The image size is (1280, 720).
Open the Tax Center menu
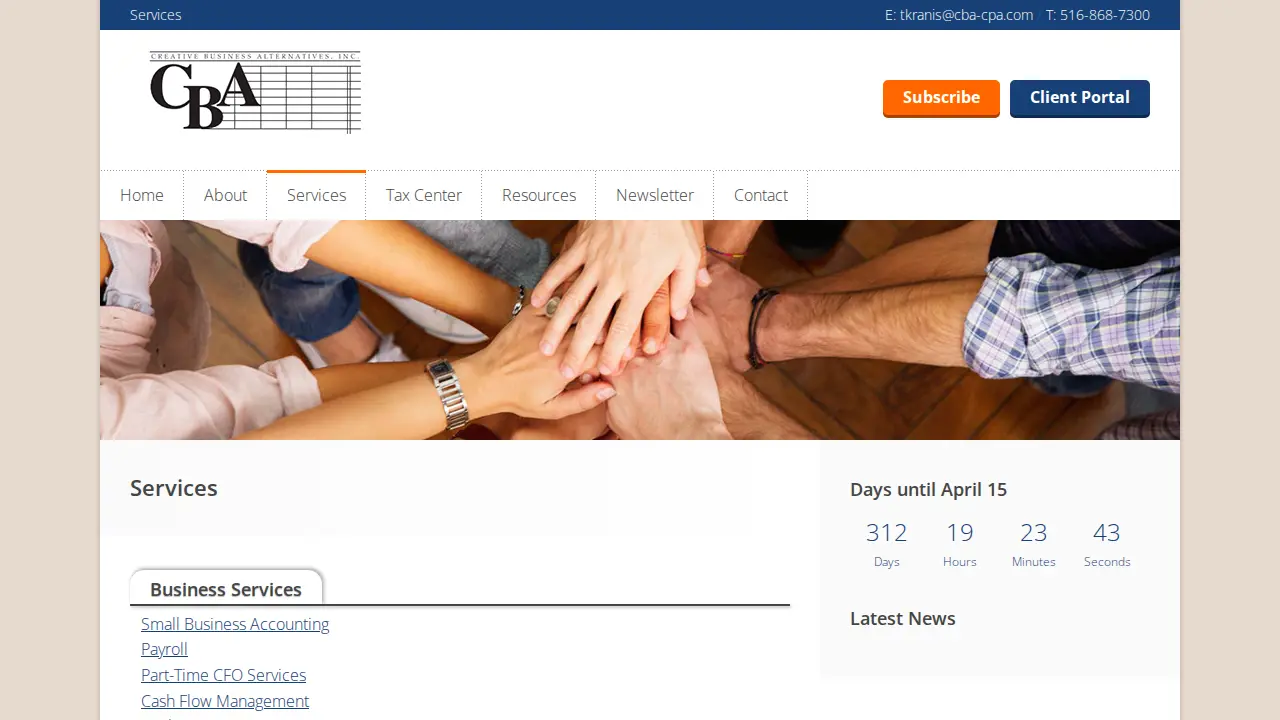pos(424,195)
